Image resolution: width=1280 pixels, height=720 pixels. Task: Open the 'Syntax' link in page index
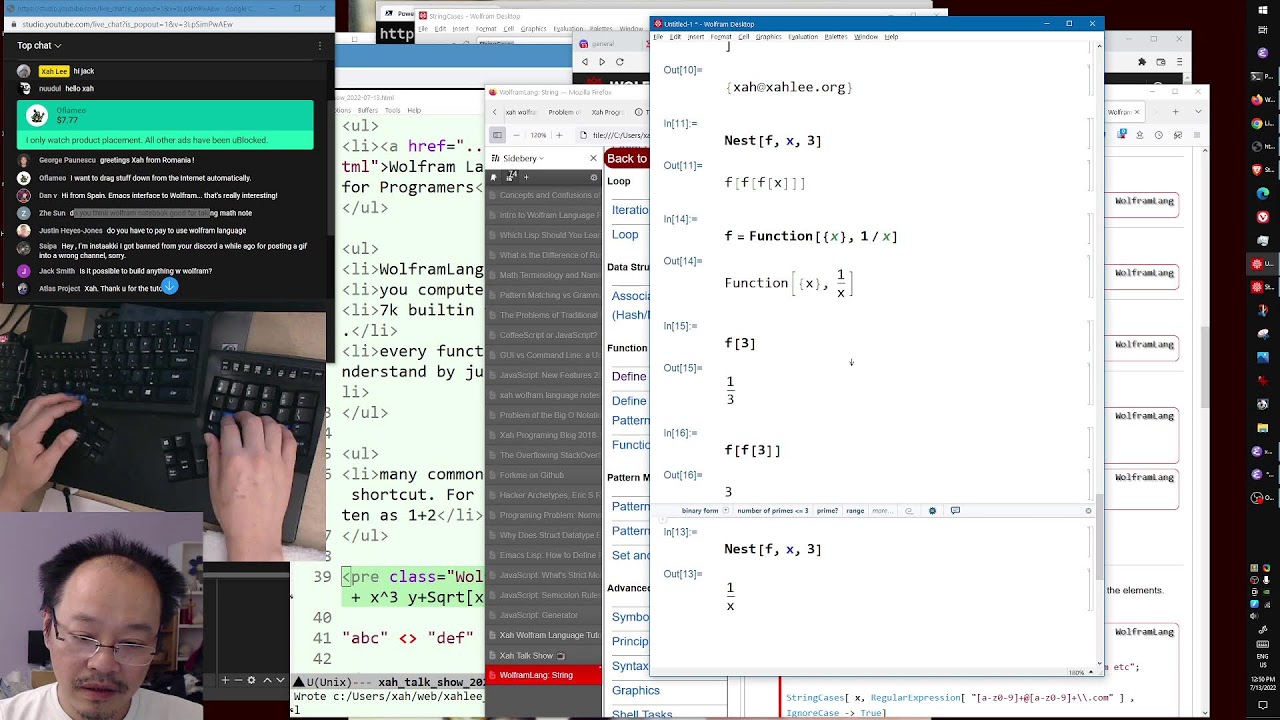tap(630, 666)
